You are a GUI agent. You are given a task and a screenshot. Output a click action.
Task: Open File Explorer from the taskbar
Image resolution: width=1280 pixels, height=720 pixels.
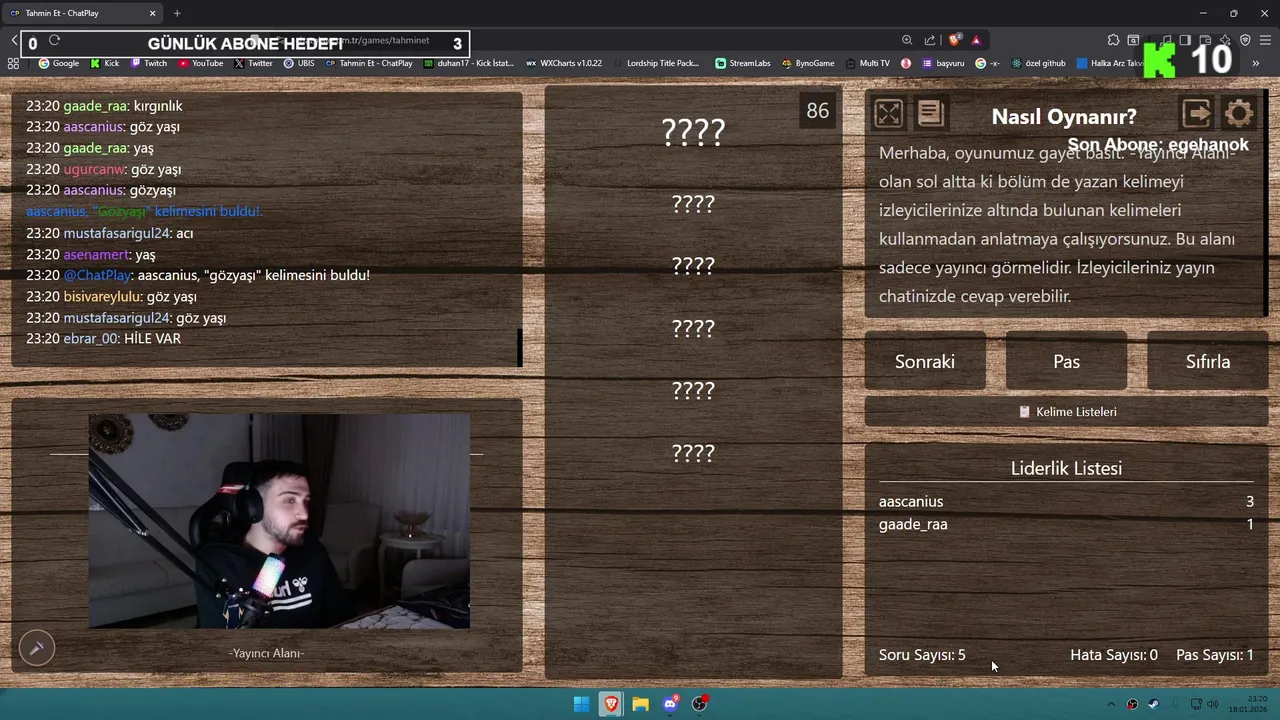(640, 704)
